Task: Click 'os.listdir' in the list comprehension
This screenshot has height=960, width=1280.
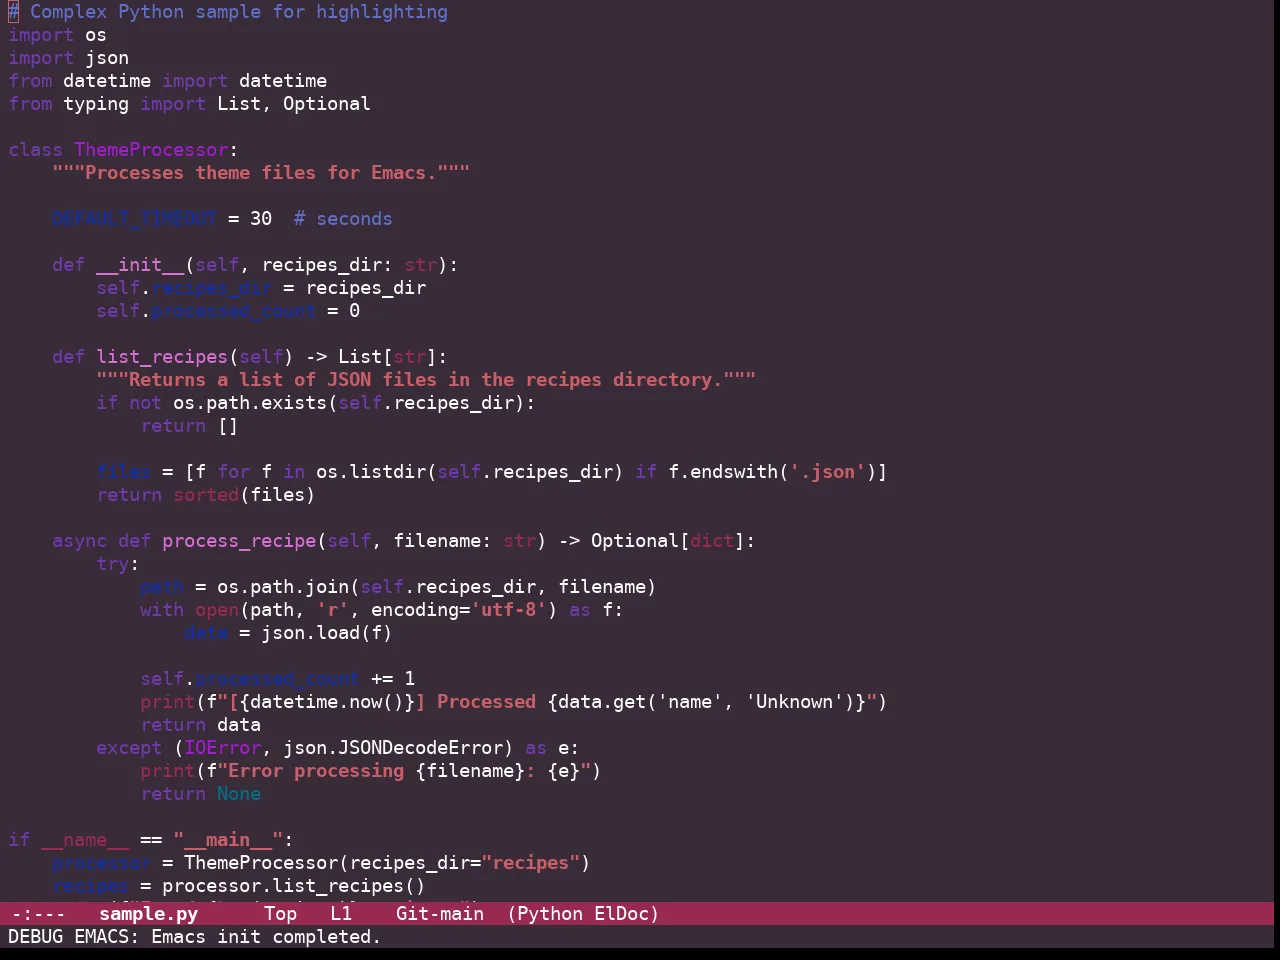Action: coord(371,472)
